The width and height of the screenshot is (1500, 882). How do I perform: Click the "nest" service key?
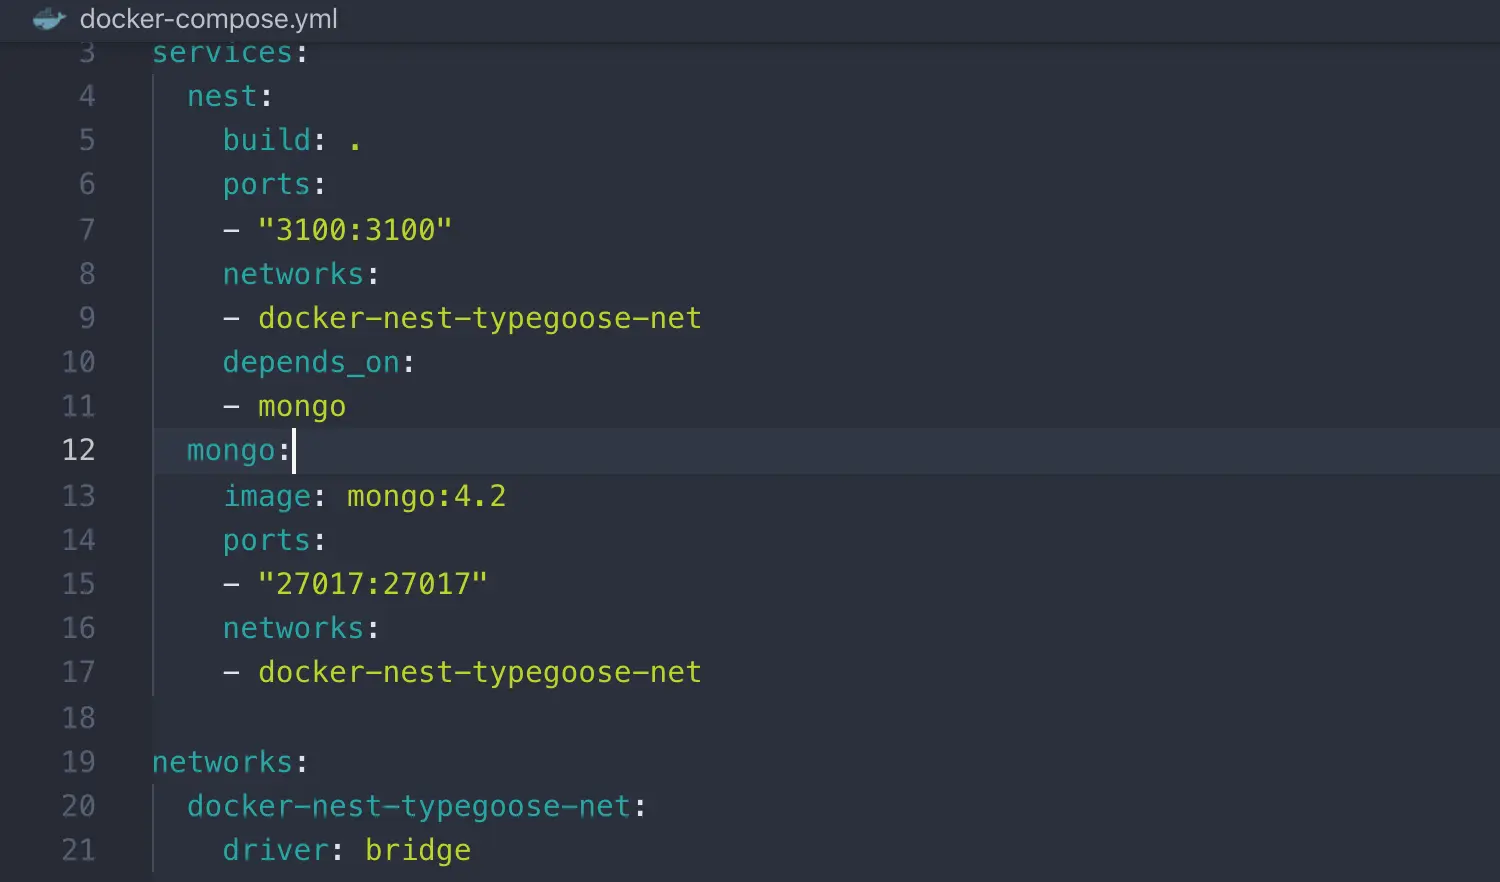click(x=222, y=96)
